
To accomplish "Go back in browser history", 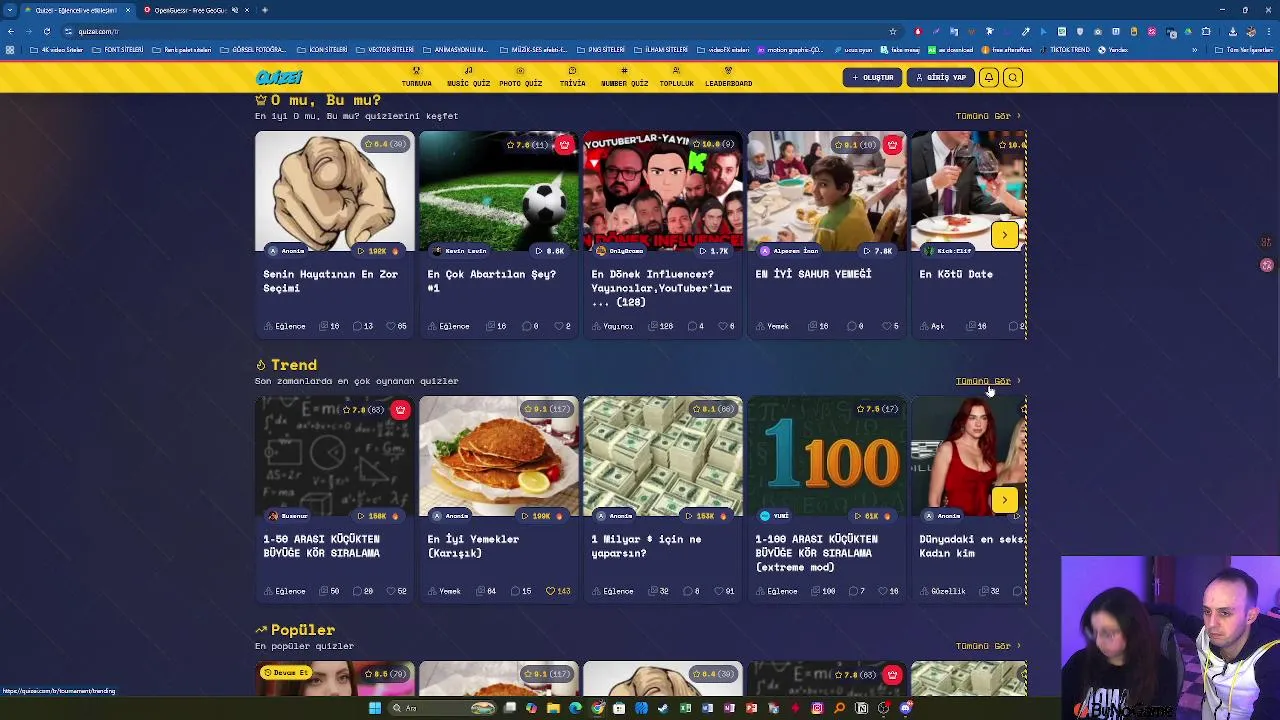I will pos(10,31).
